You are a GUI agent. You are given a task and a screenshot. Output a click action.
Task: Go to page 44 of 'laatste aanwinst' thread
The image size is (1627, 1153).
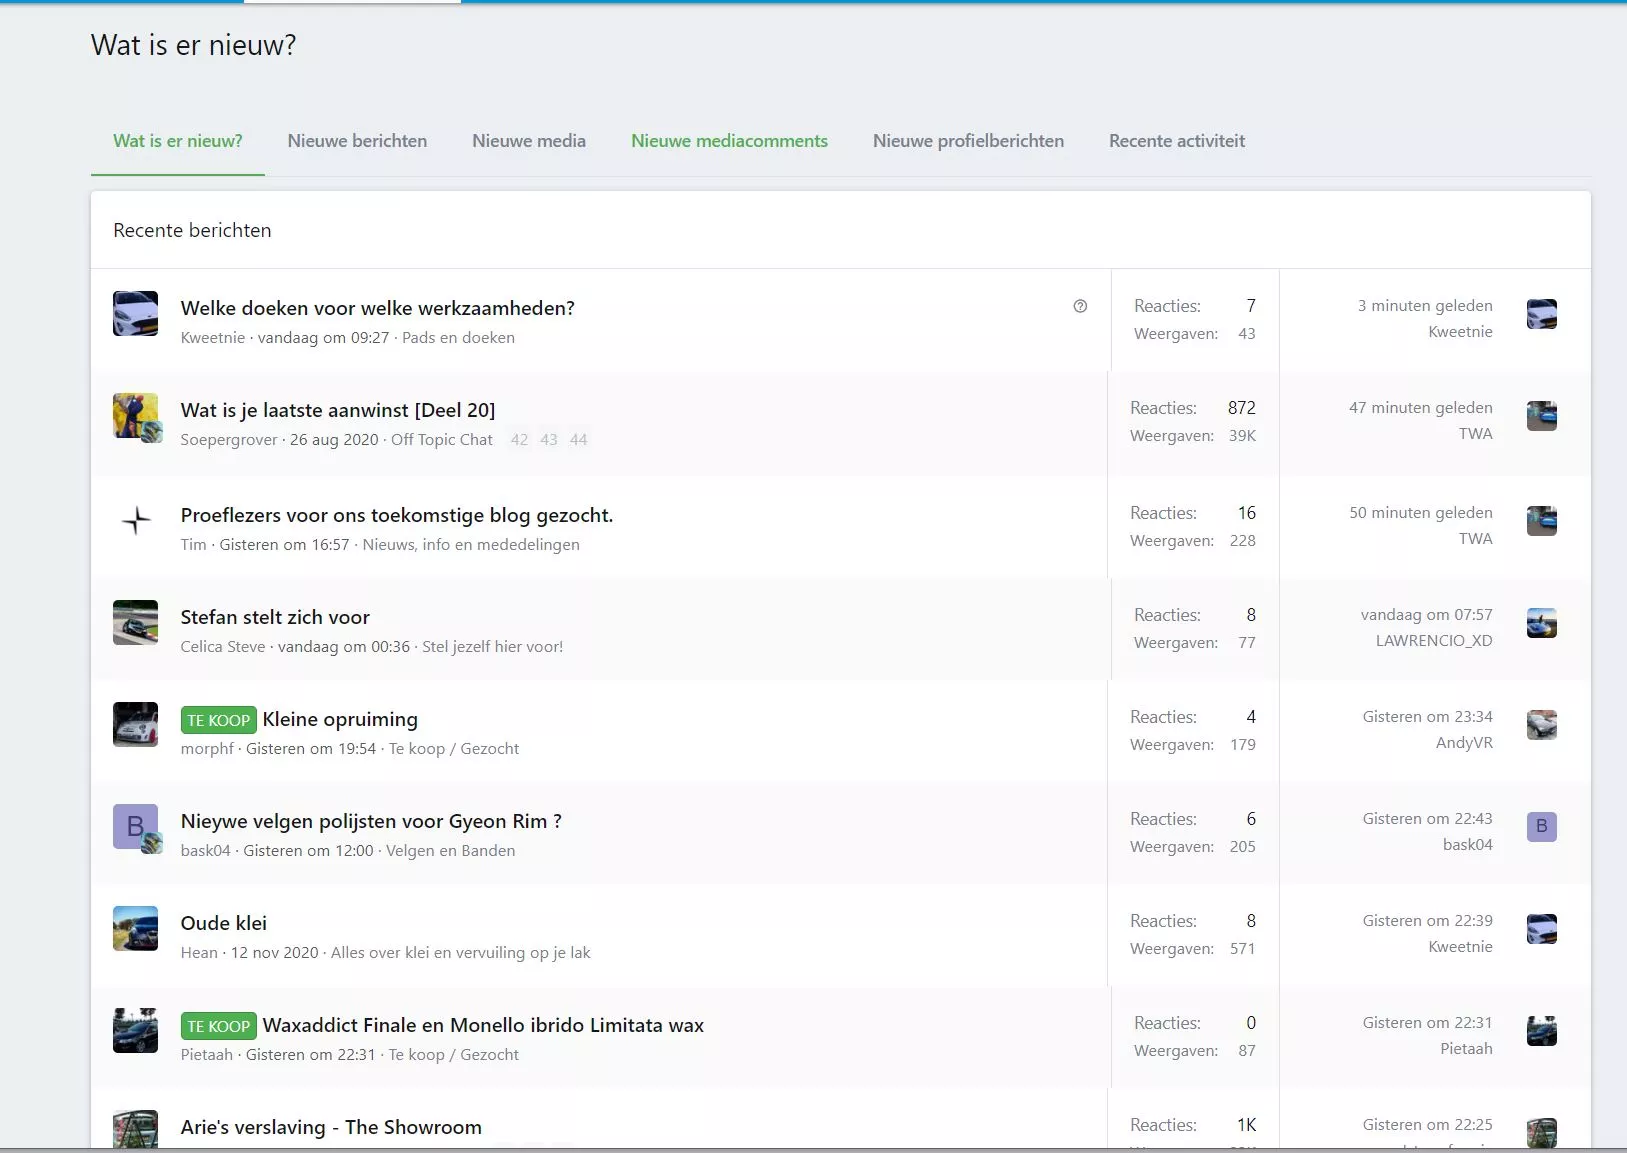578,439
